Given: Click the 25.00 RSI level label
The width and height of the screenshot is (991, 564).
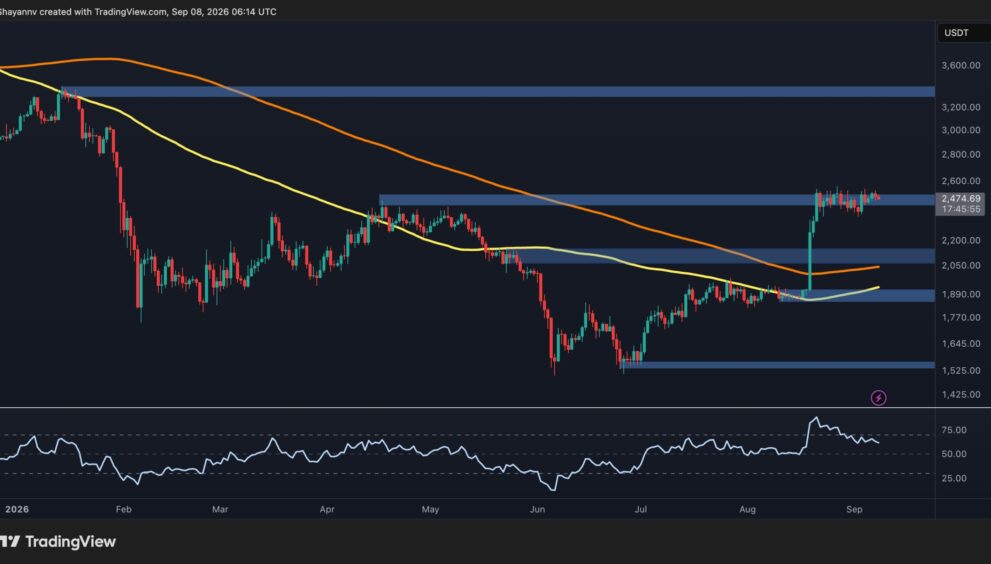Looking at the screenshot, I should tap(954, 478).
